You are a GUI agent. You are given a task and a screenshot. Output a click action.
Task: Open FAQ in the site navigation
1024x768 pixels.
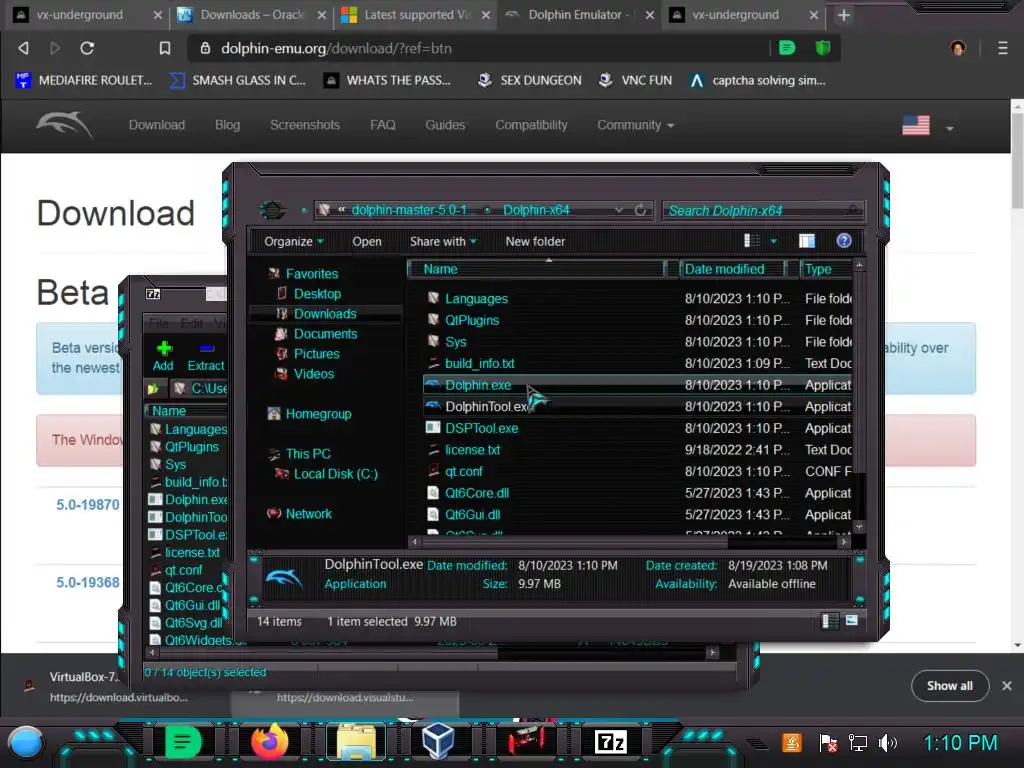point(383,125)
